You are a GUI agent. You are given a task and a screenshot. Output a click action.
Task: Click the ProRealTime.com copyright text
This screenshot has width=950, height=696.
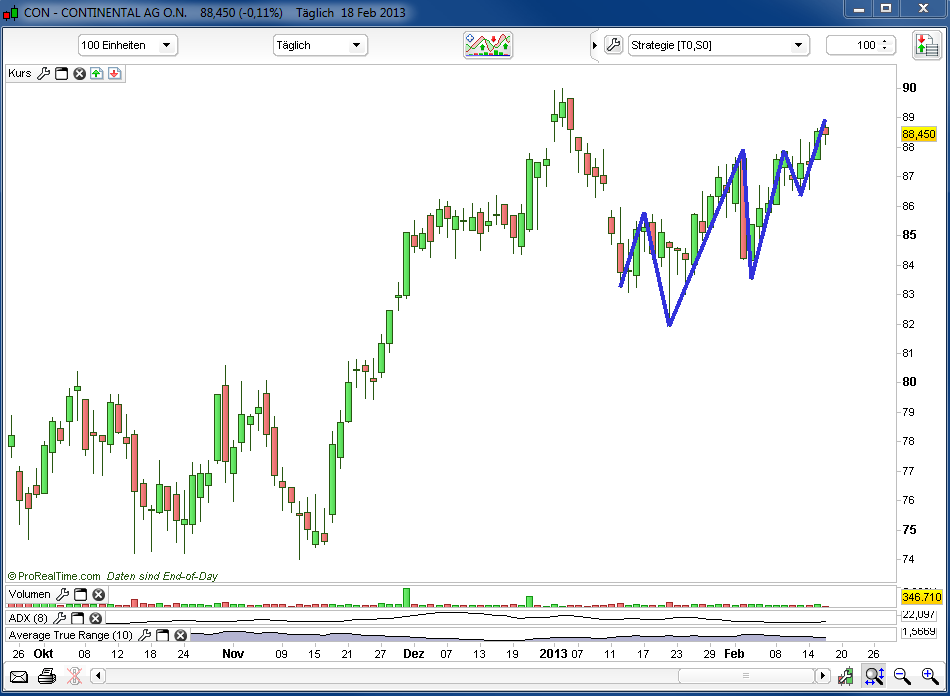pyautogui.click(x=53, y=576)
